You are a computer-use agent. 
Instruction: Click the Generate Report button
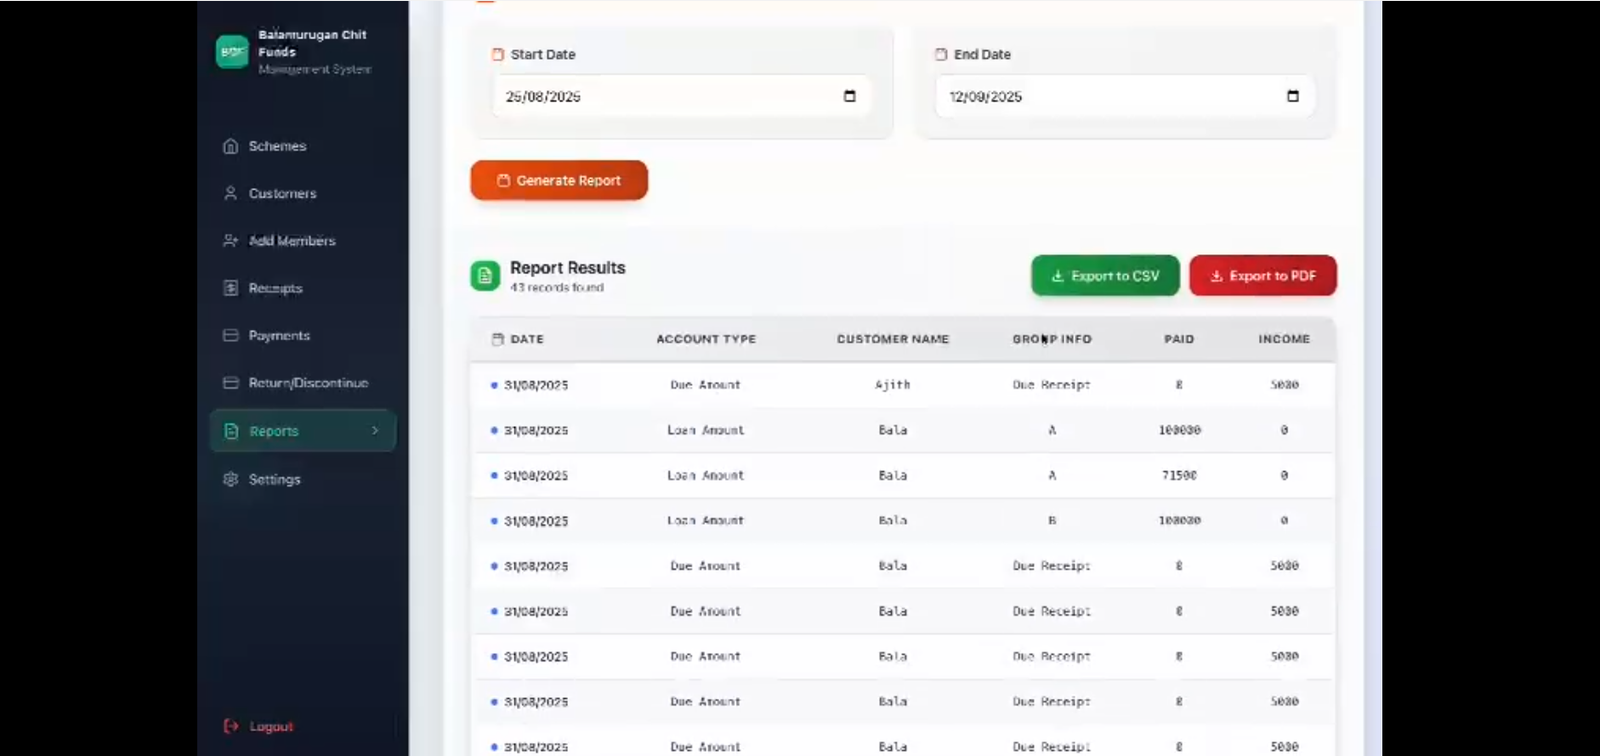point(559,180)
